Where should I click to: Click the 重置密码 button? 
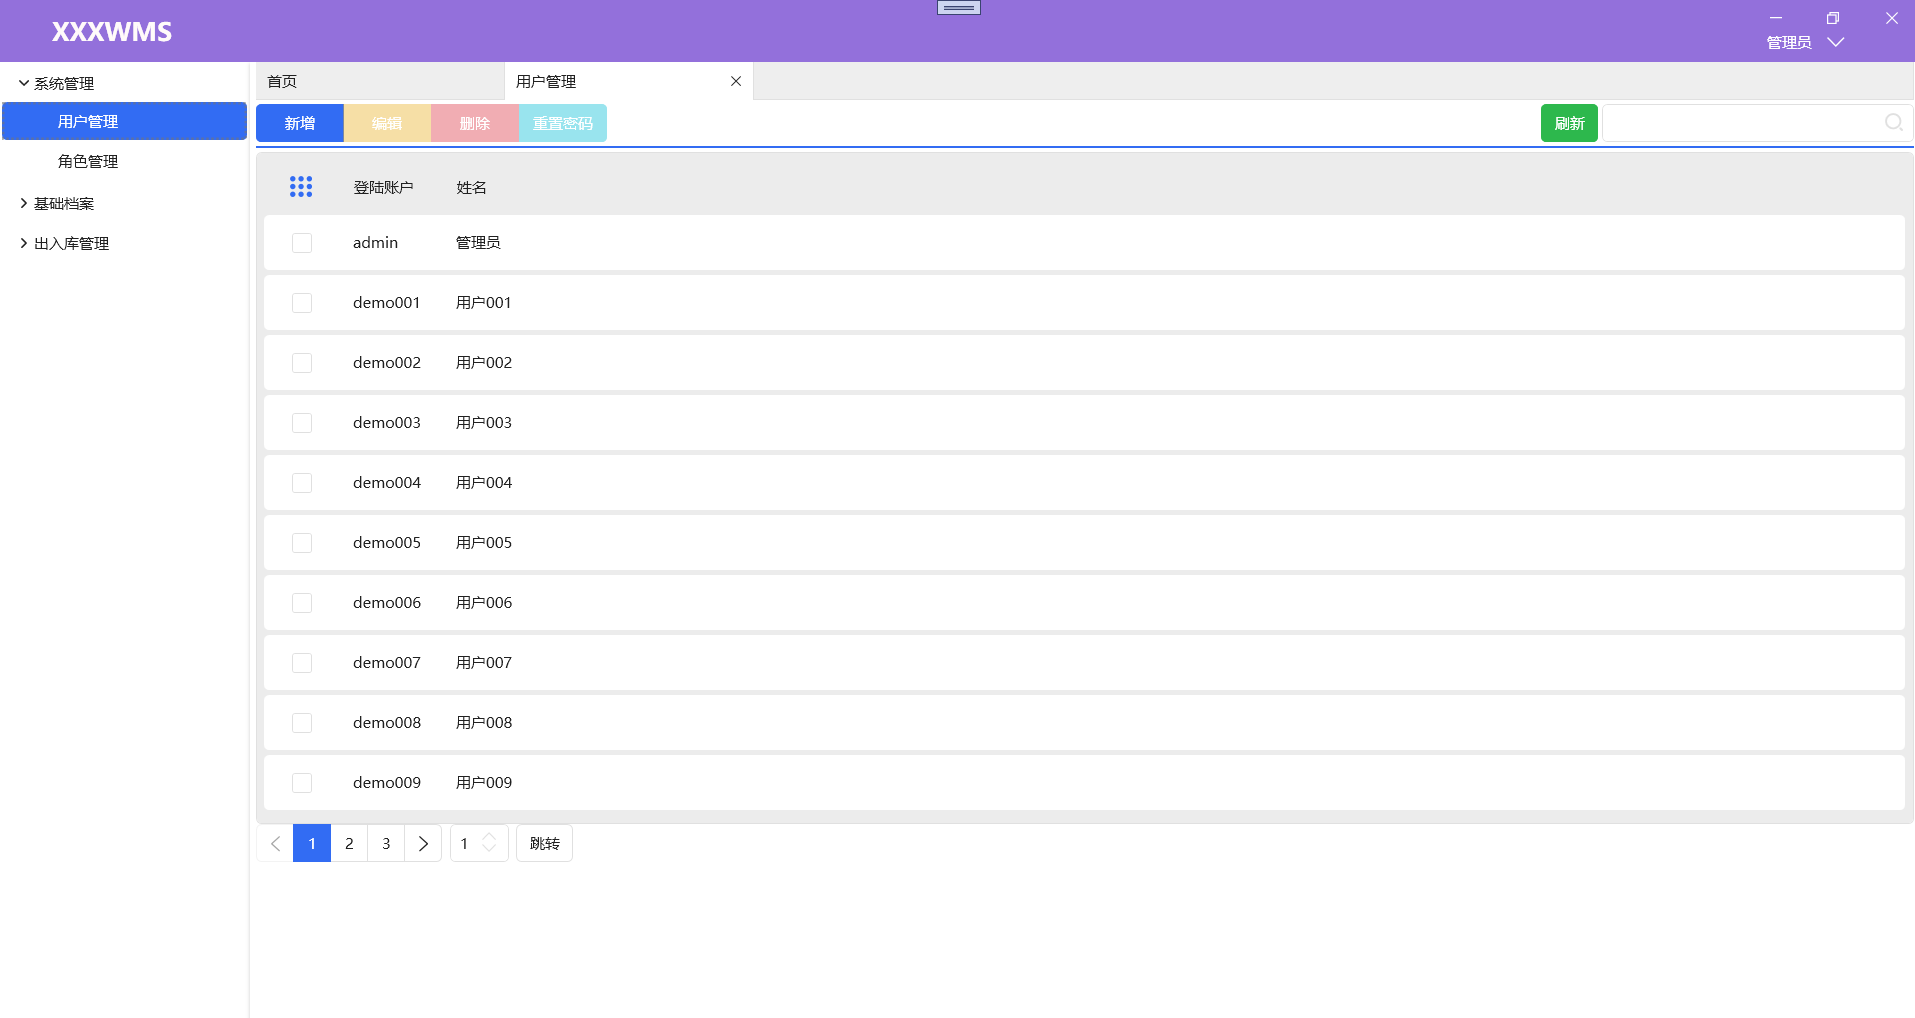563,123
